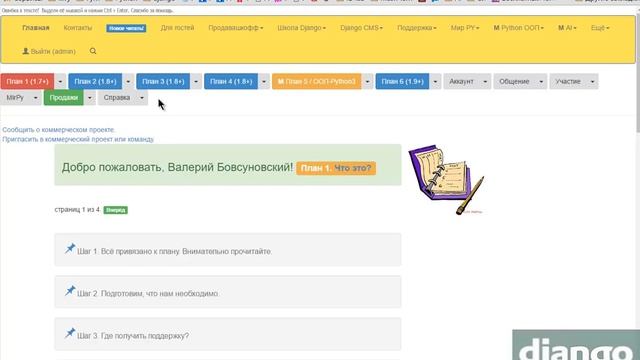The height and width of the screenshot is (360, 640).
Task: Open Пригласить в коммерческий проект или команду link
Action: click(78, 139)
